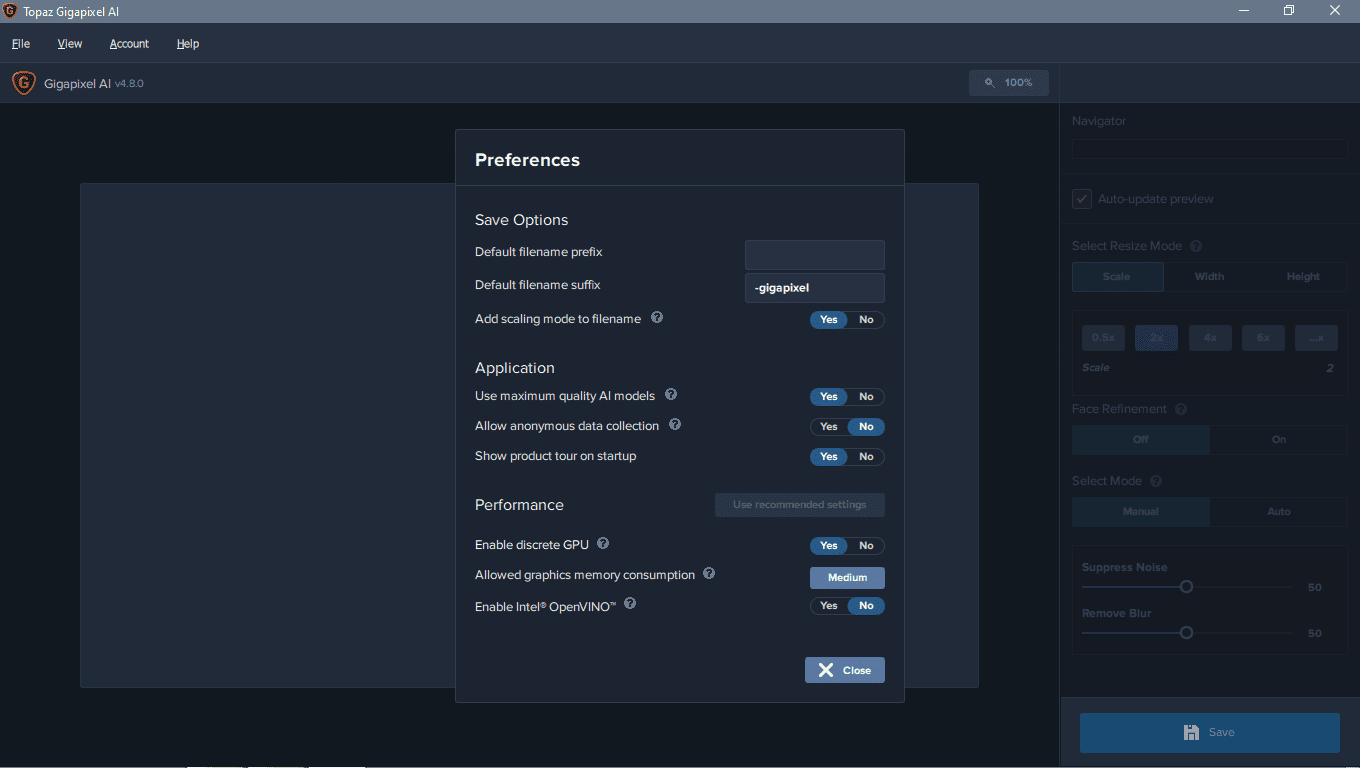The height and width of the screenshot is (768, 1360).
Task: Click the Save Options heading
Action: coord(521,220)
